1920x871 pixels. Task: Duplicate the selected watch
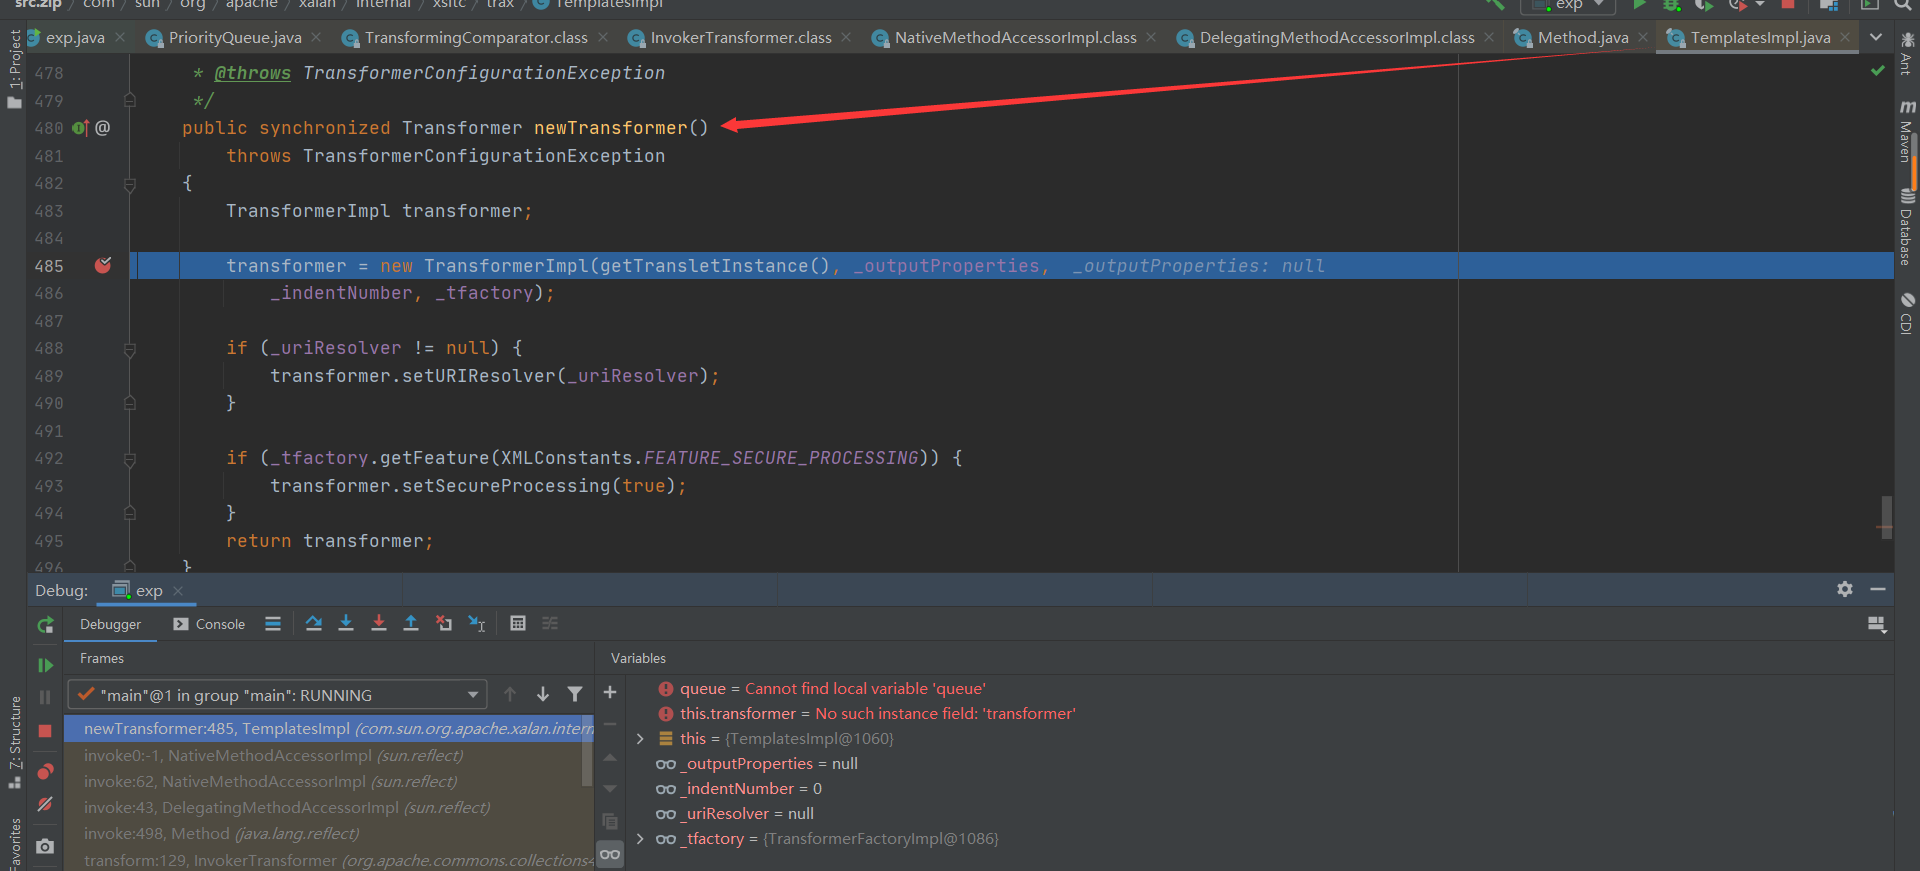pyautogui.click(x=610, y=822)
